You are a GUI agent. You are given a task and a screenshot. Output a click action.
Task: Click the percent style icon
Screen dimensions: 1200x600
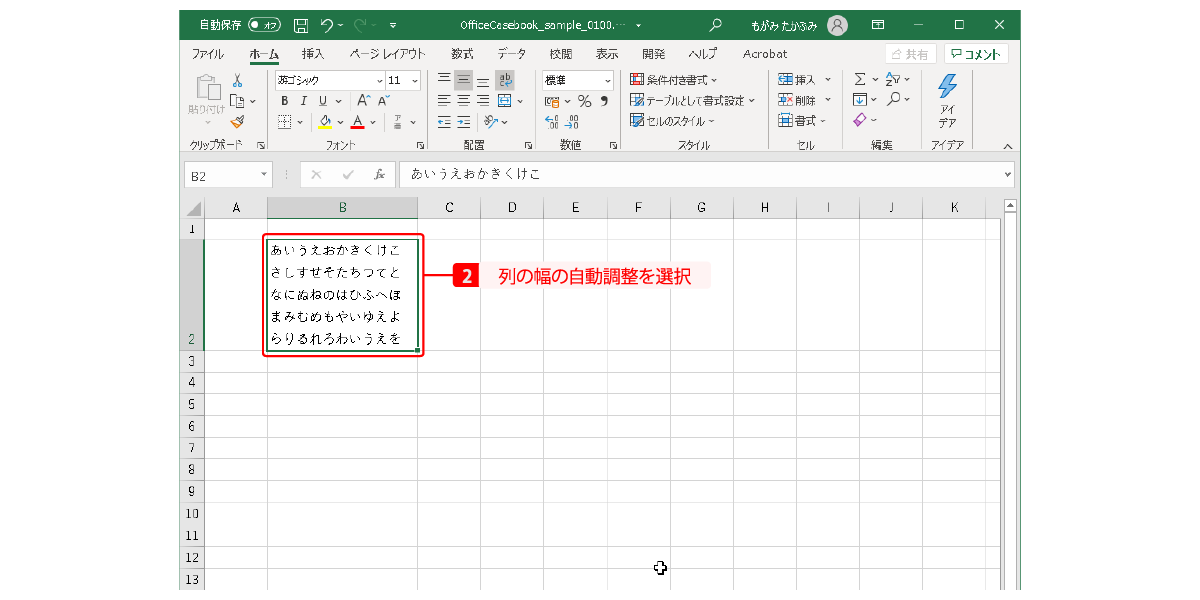click(x=585, y=101)
